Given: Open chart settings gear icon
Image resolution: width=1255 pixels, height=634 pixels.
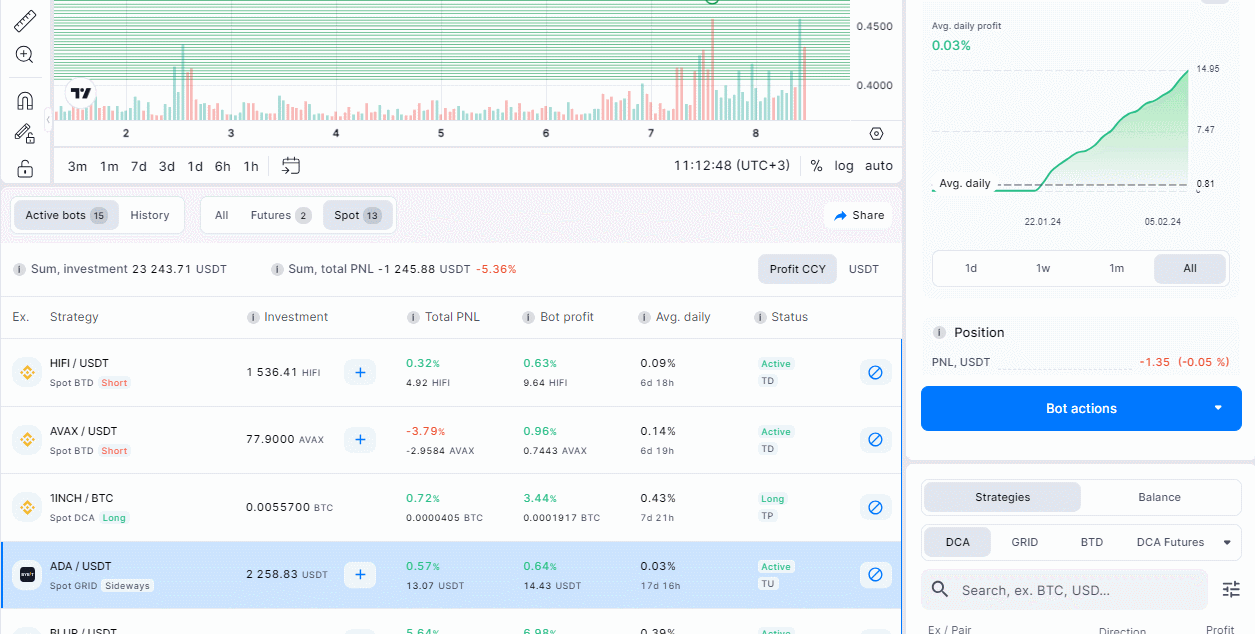Looking at the screenshot, I should 877,134.
